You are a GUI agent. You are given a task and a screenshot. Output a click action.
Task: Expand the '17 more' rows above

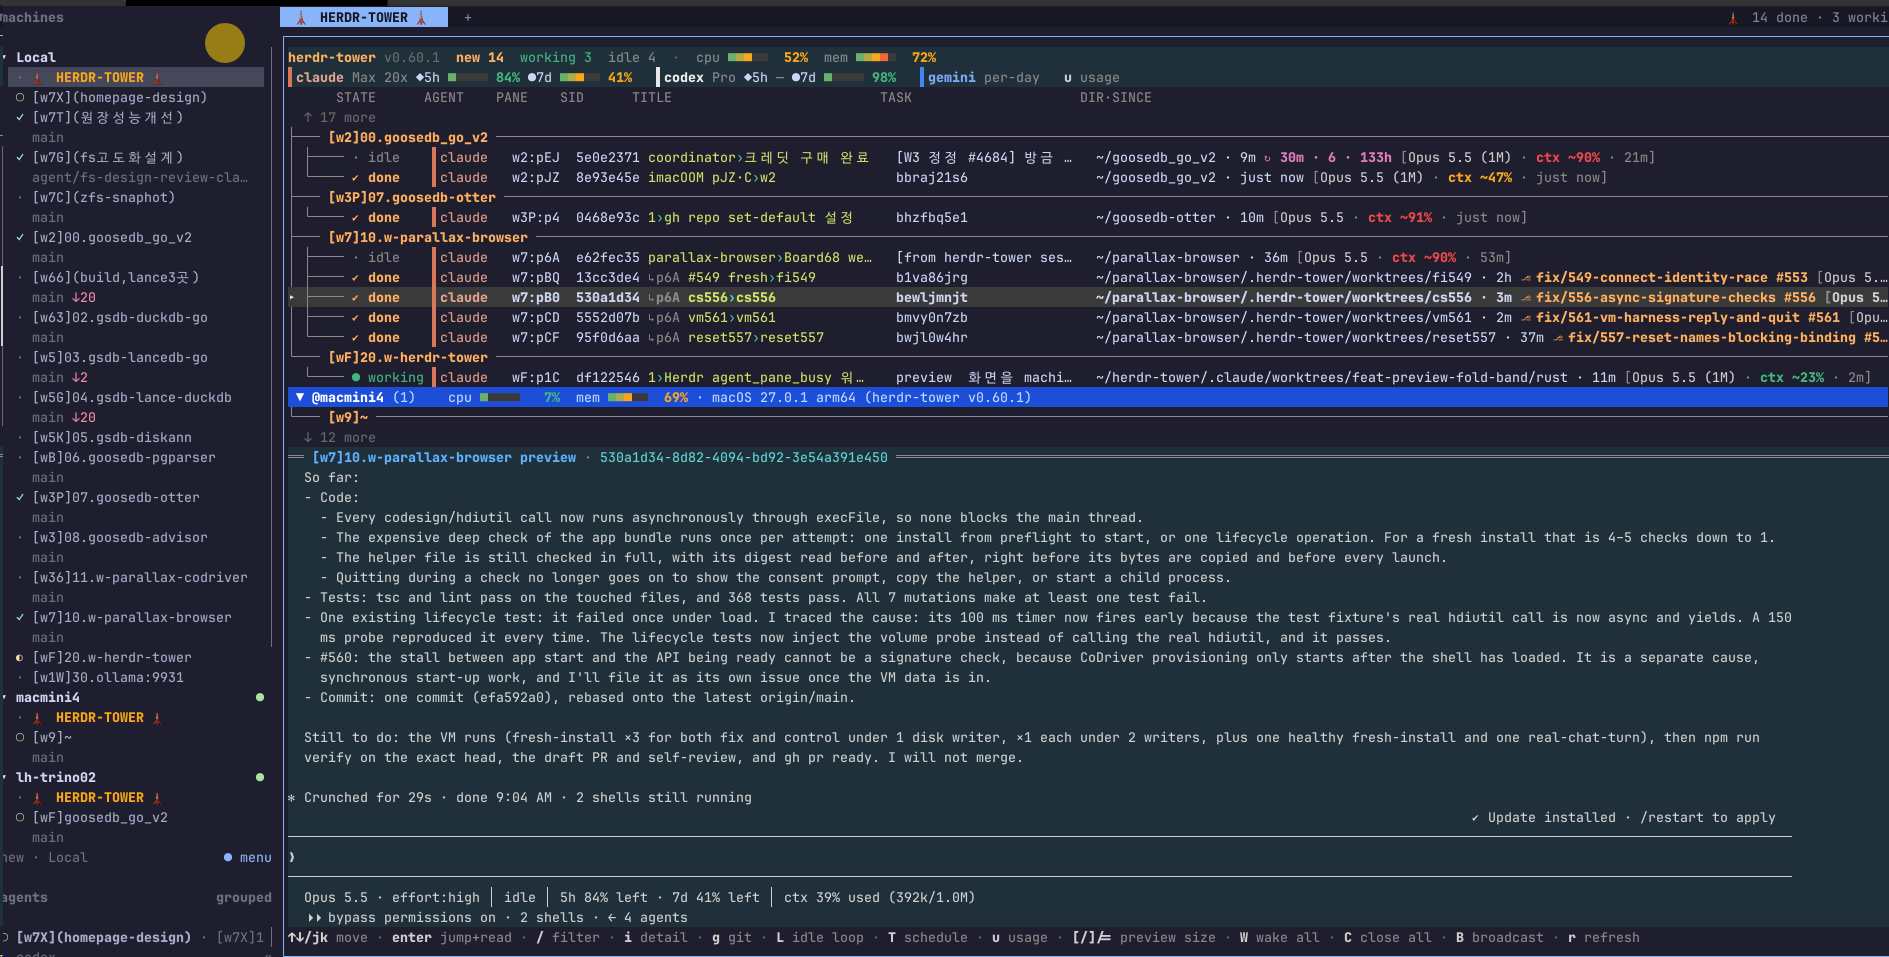[x=340, y=117]
